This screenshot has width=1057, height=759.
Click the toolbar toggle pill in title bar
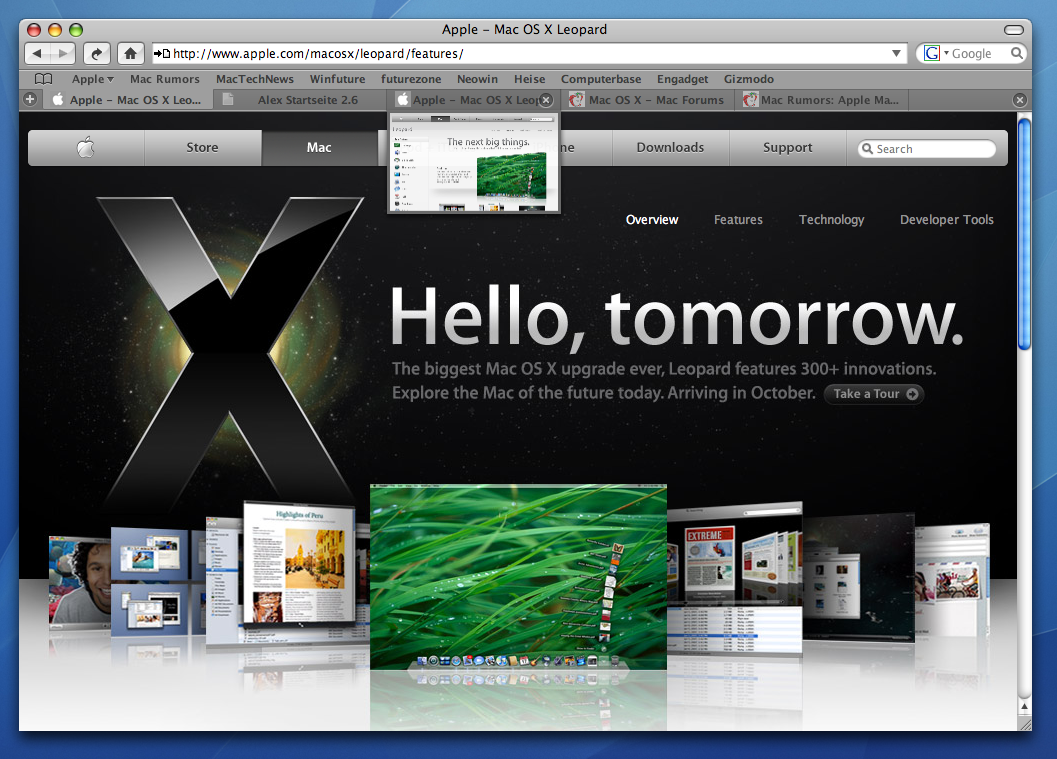click(x=1014, y=30)
